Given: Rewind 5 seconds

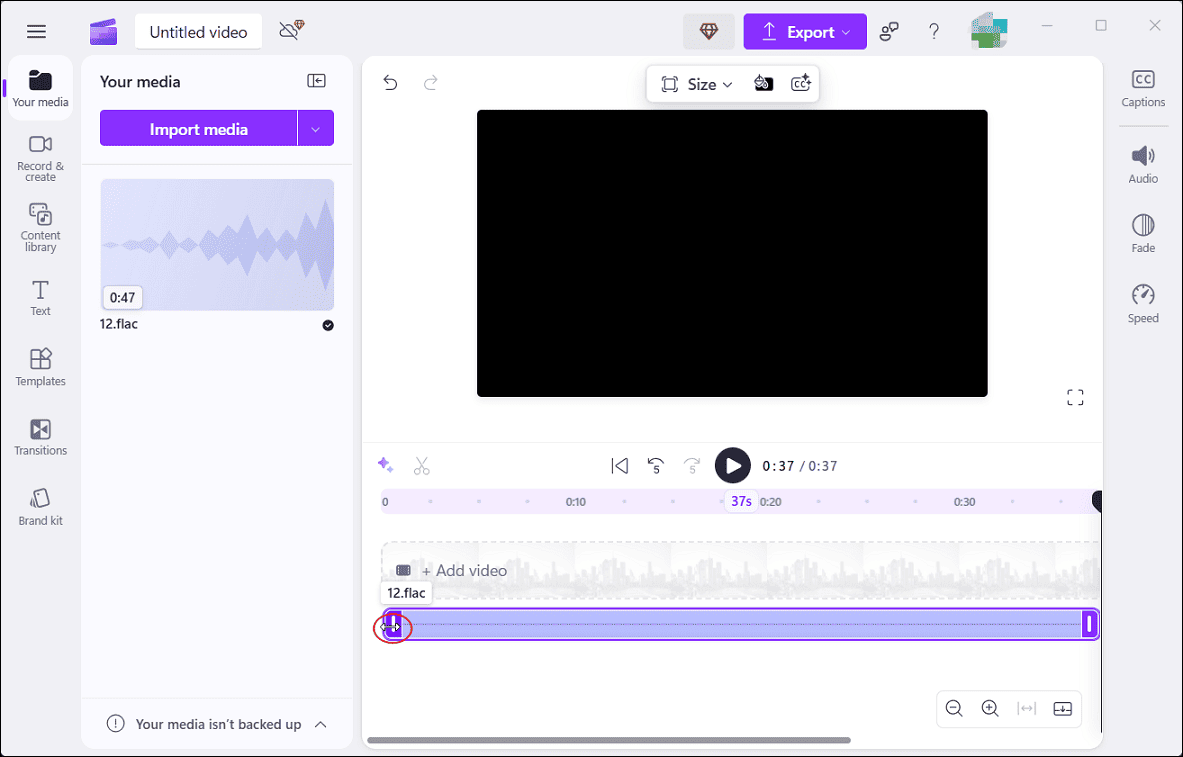Looking at the screenshot, I should click(656, 466).
